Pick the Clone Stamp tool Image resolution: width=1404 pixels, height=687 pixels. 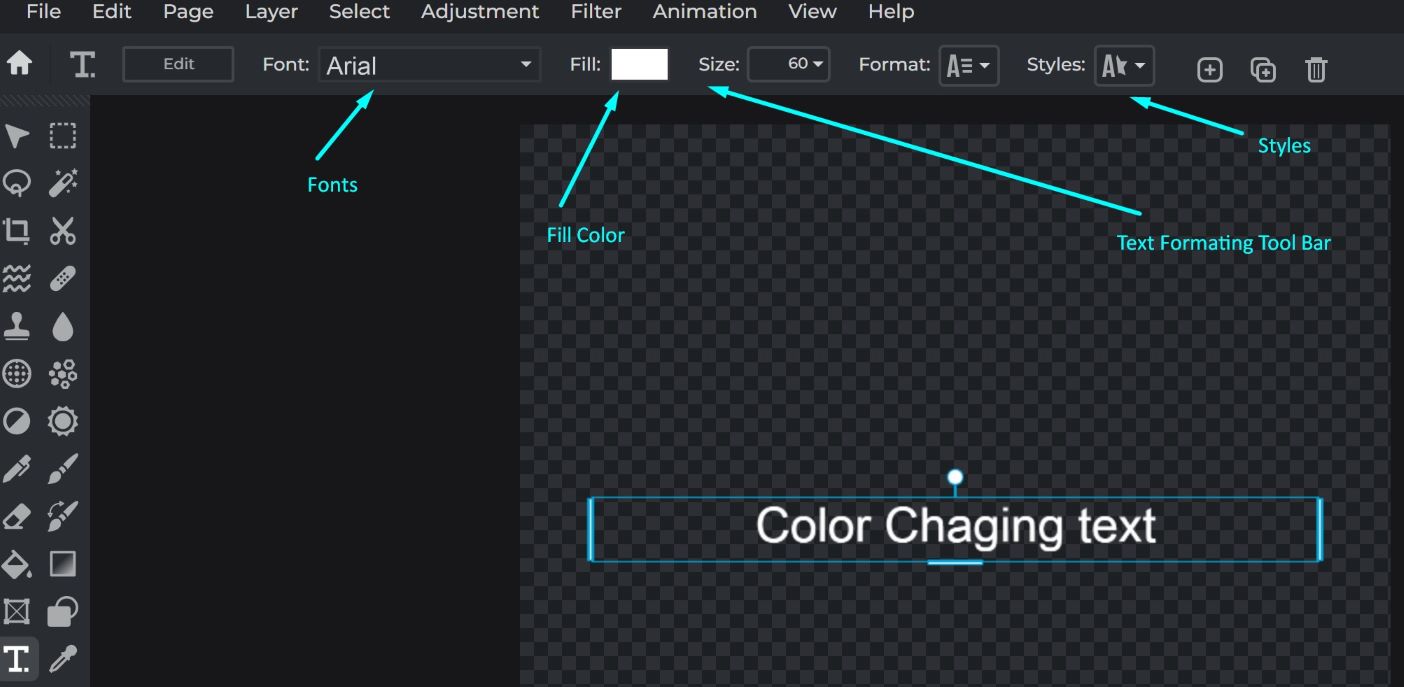(16, 325)
